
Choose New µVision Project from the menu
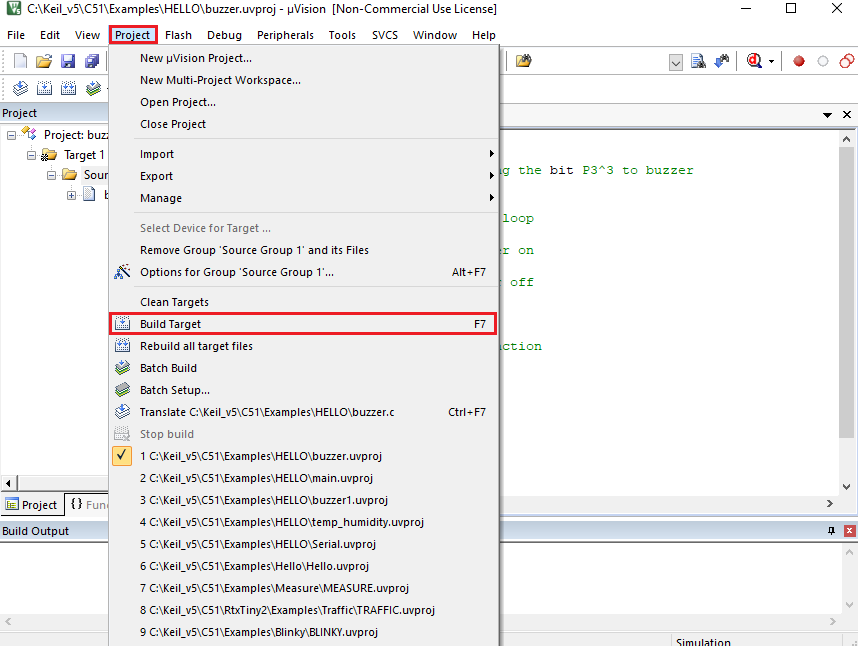click(304, 58)
